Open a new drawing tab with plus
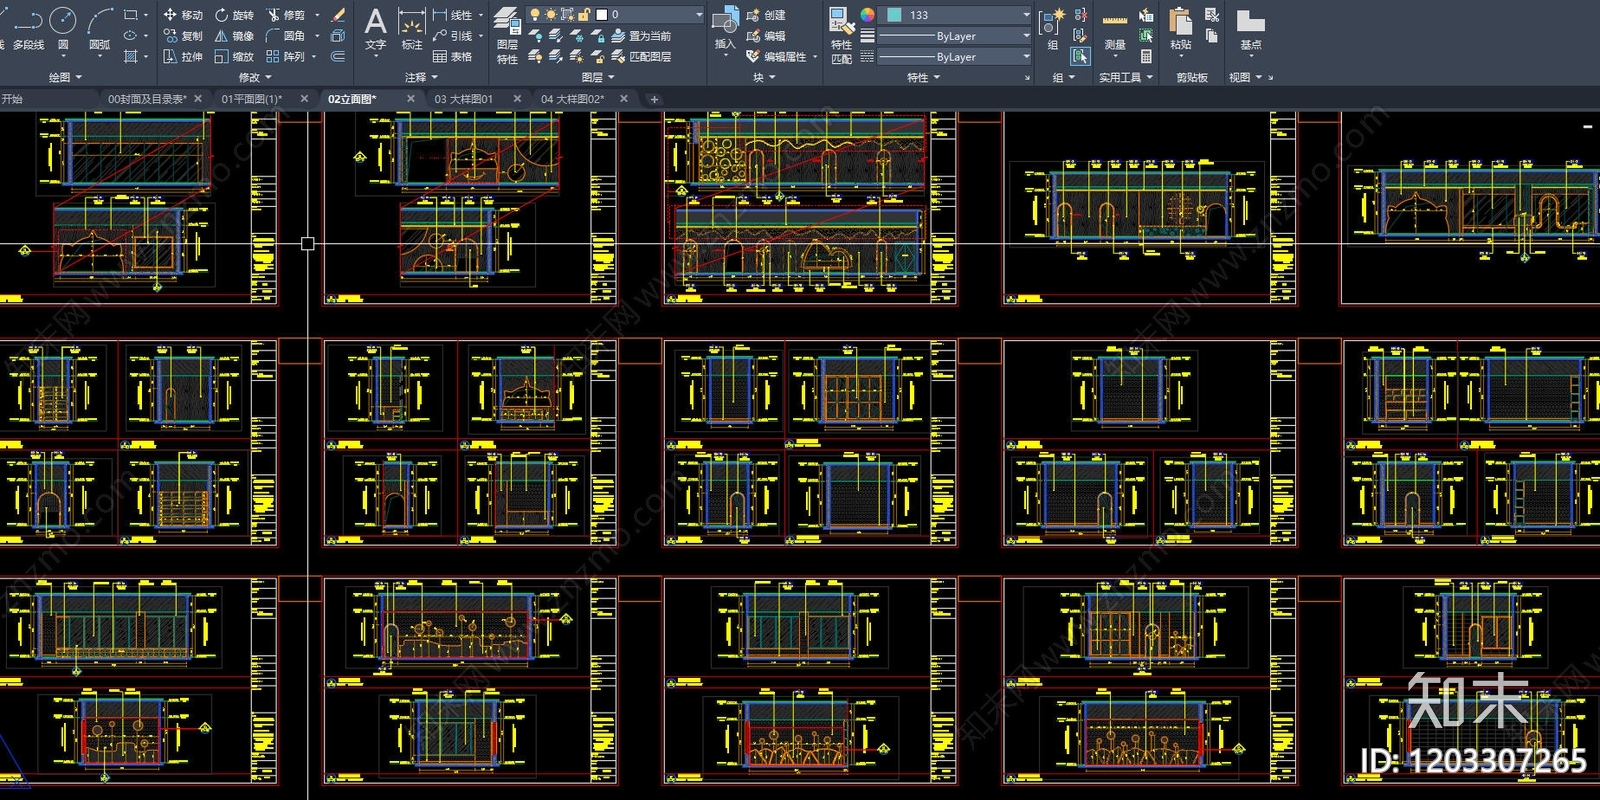 pyautogui.click(x=654, y=99)
